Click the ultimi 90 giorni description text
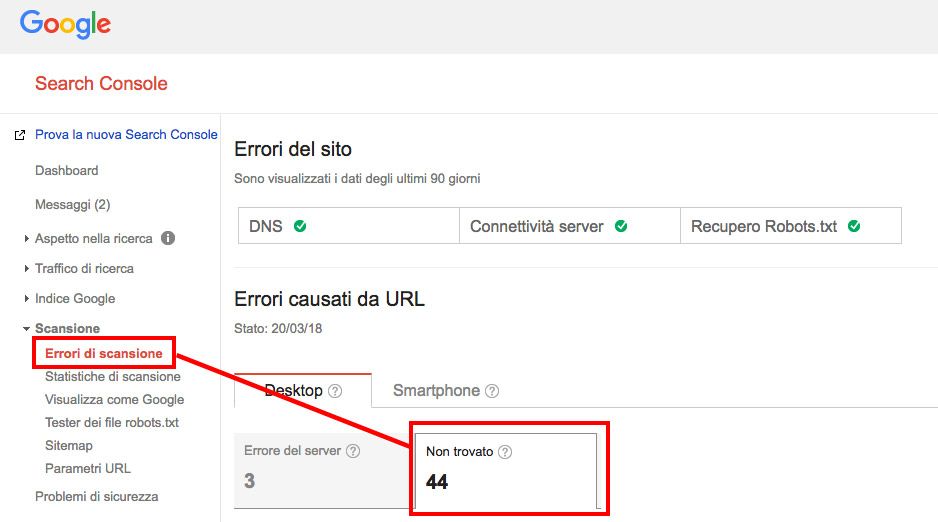Image resolution: width=938 pixels, height=522 pixels. pos(357,178)
